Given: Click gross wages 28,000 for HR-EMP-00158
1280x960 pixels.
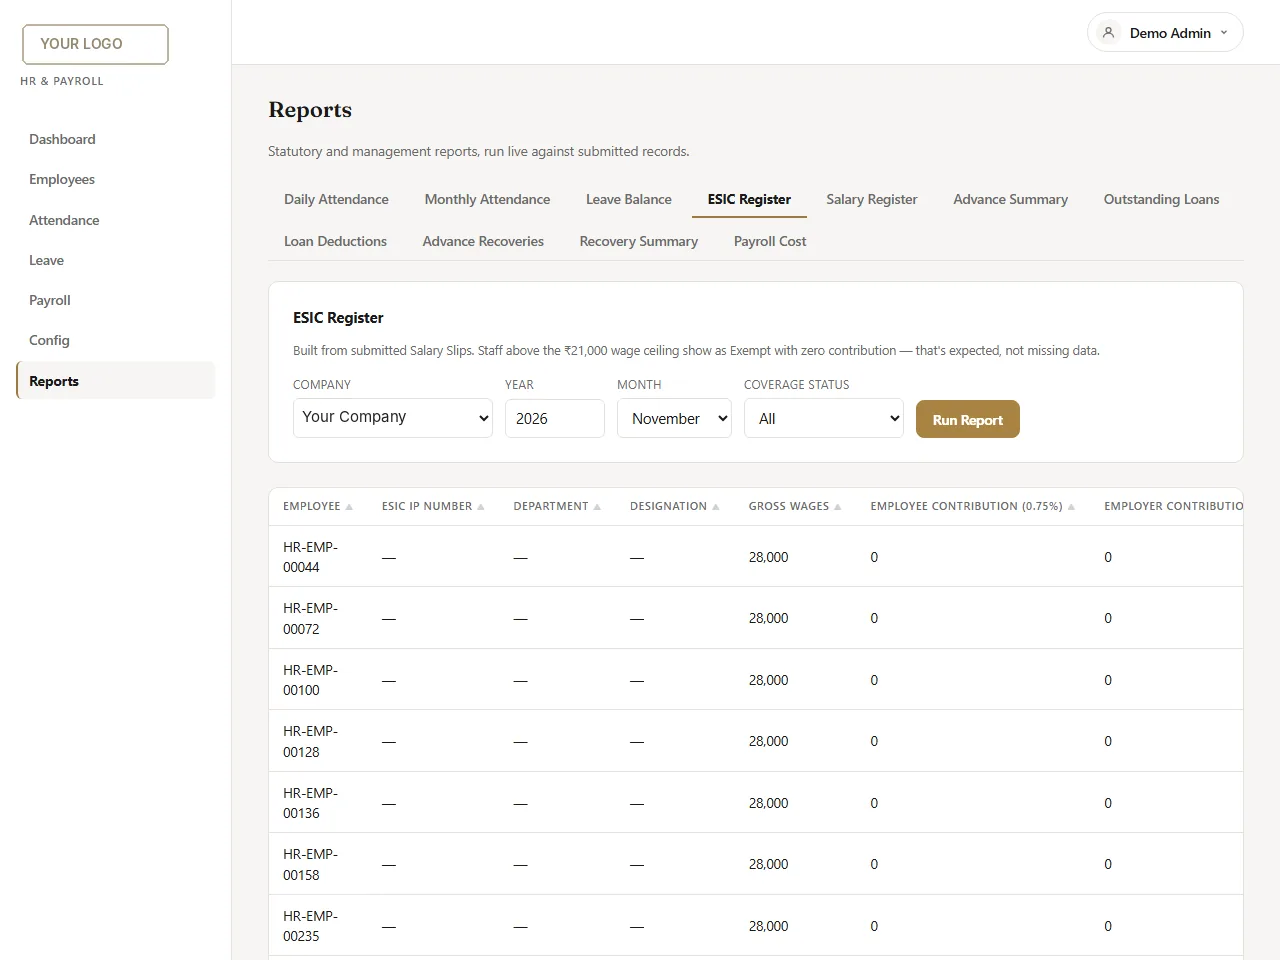Looking at the screenshot, I should [768, 864].
